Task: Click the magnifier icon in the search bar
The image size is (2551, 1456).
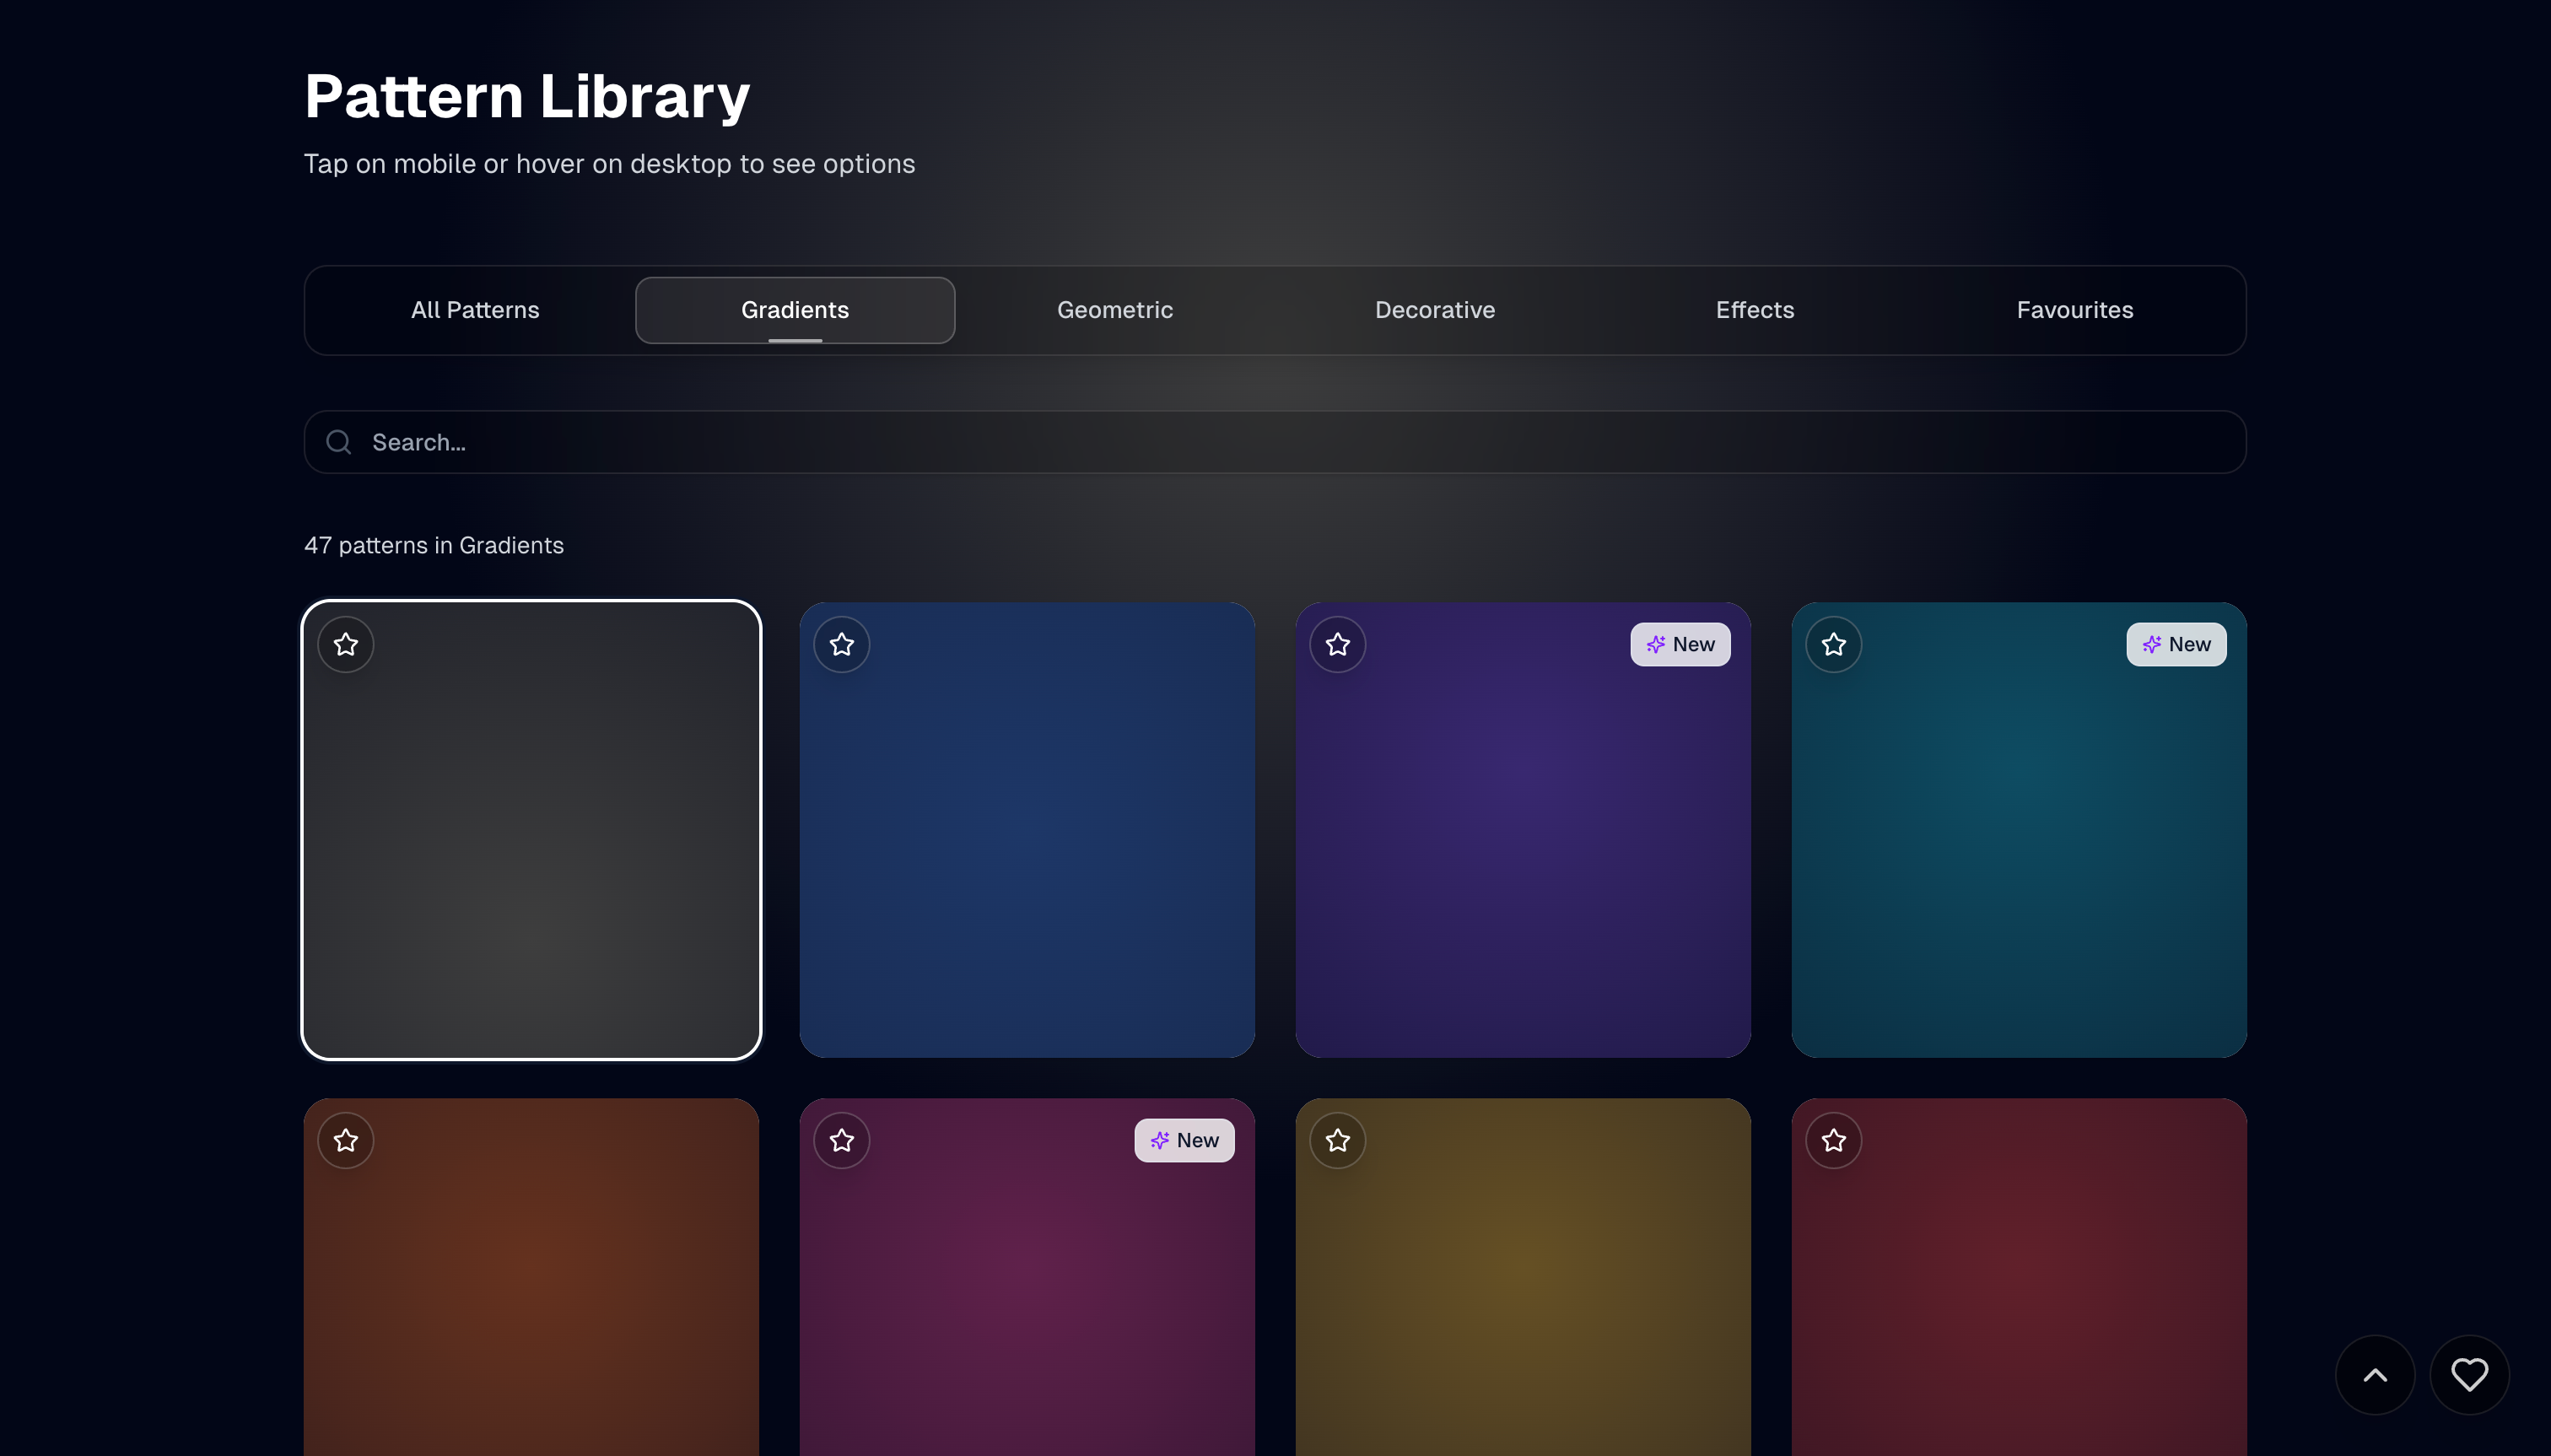Action: point(339,442)
